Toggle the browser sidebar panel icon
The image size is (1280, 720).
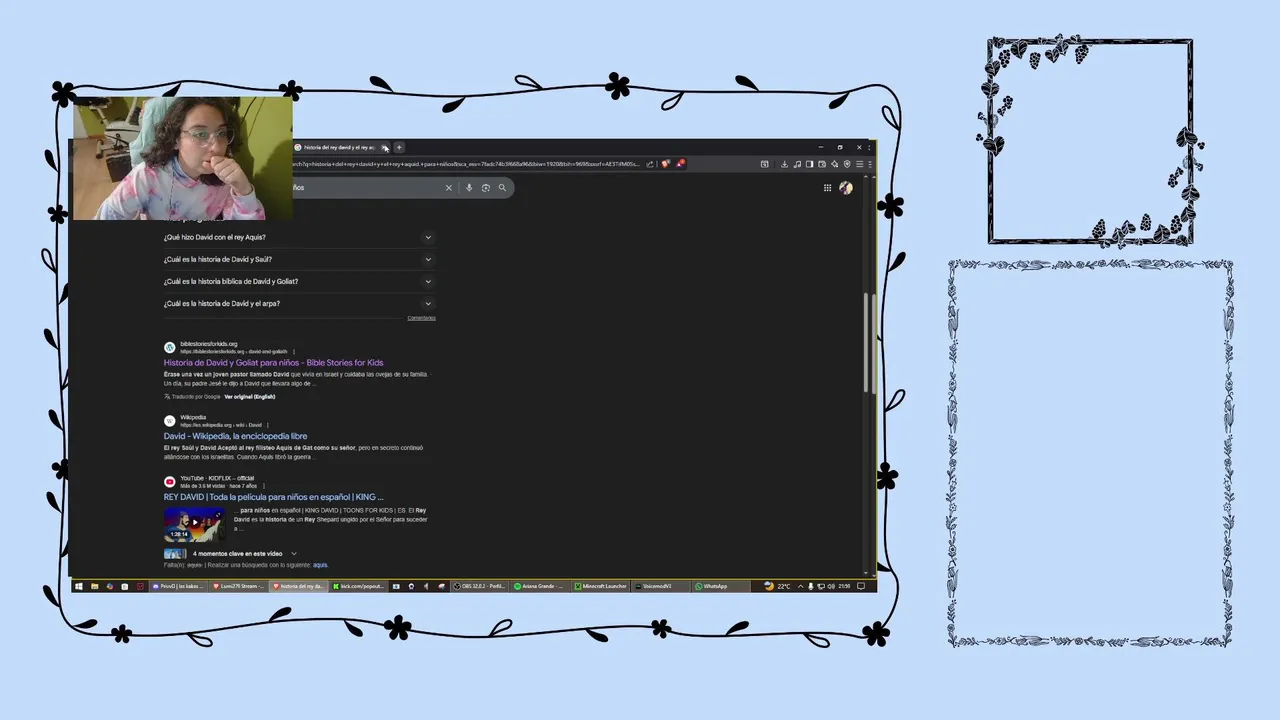coord(809,164)
